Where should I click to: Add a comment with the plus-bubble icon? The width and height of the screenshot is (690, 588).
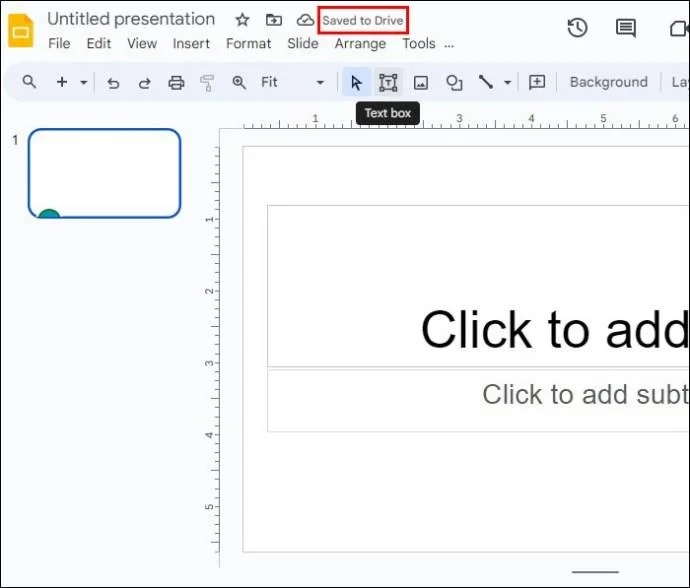(x=537, y=82)
